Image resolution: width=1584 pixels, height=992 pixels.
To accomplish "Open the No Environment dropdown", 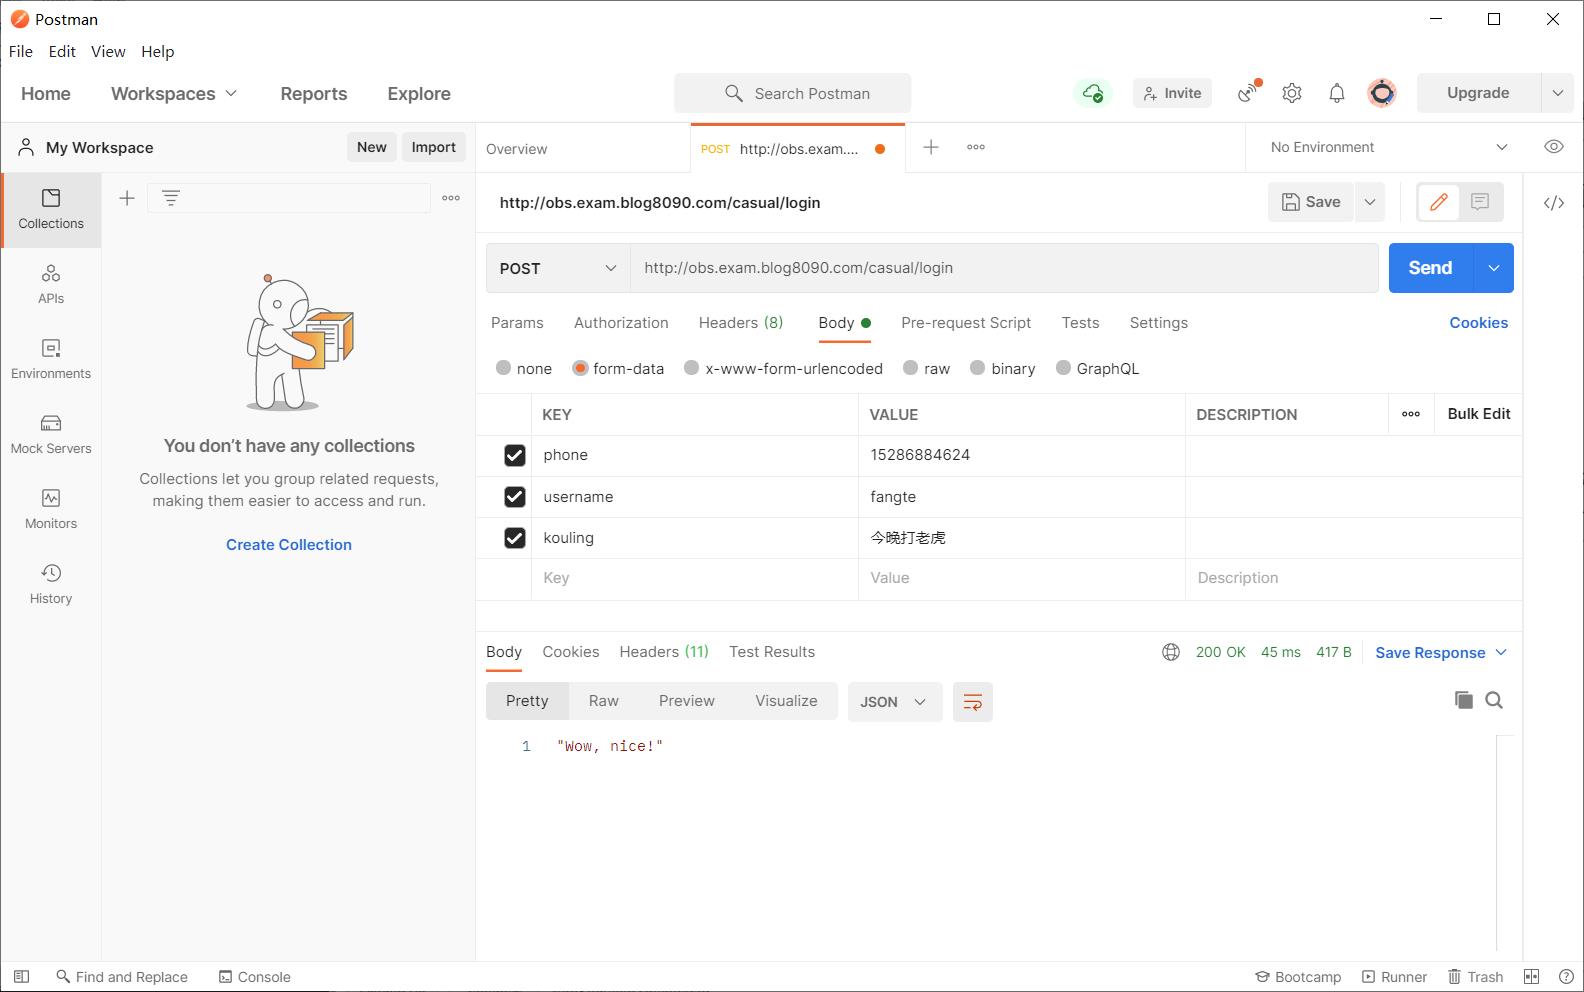I will pyautogui.click(x=1389, y=147).
